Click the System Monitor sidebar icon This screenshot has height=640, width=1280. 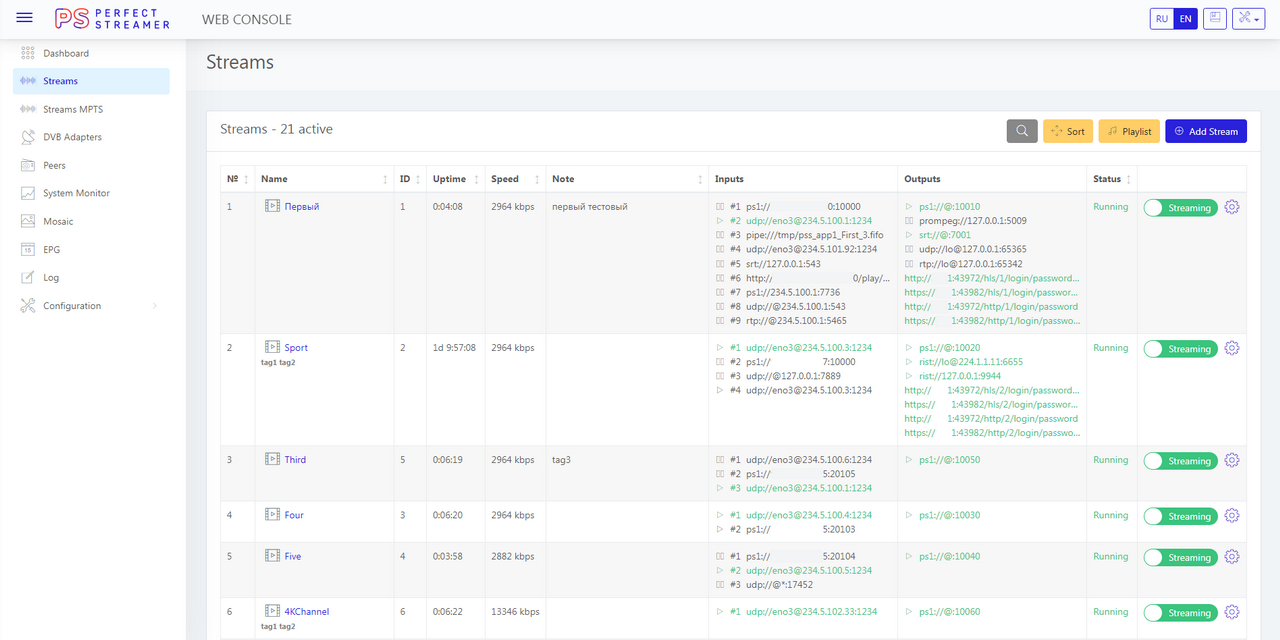(x=28, y=193)
